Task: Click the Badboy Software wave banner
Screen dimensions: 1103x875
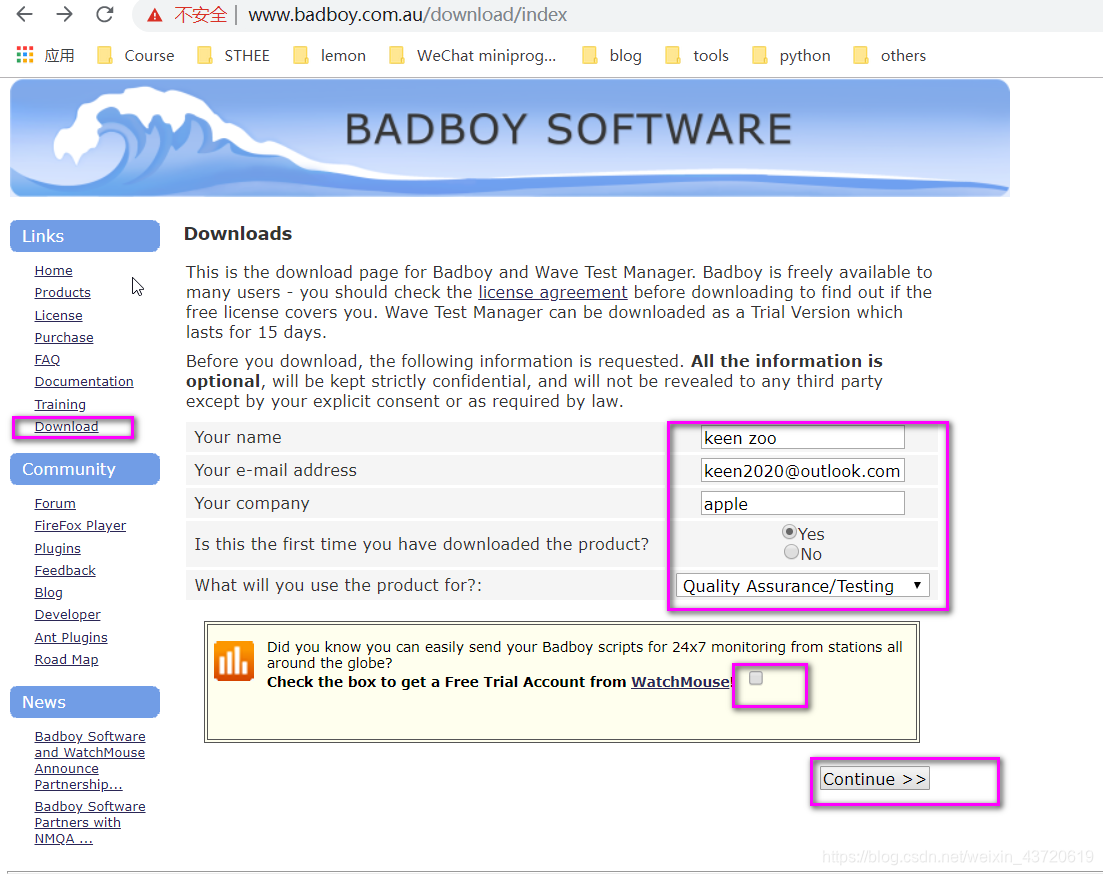Action: 510,138
